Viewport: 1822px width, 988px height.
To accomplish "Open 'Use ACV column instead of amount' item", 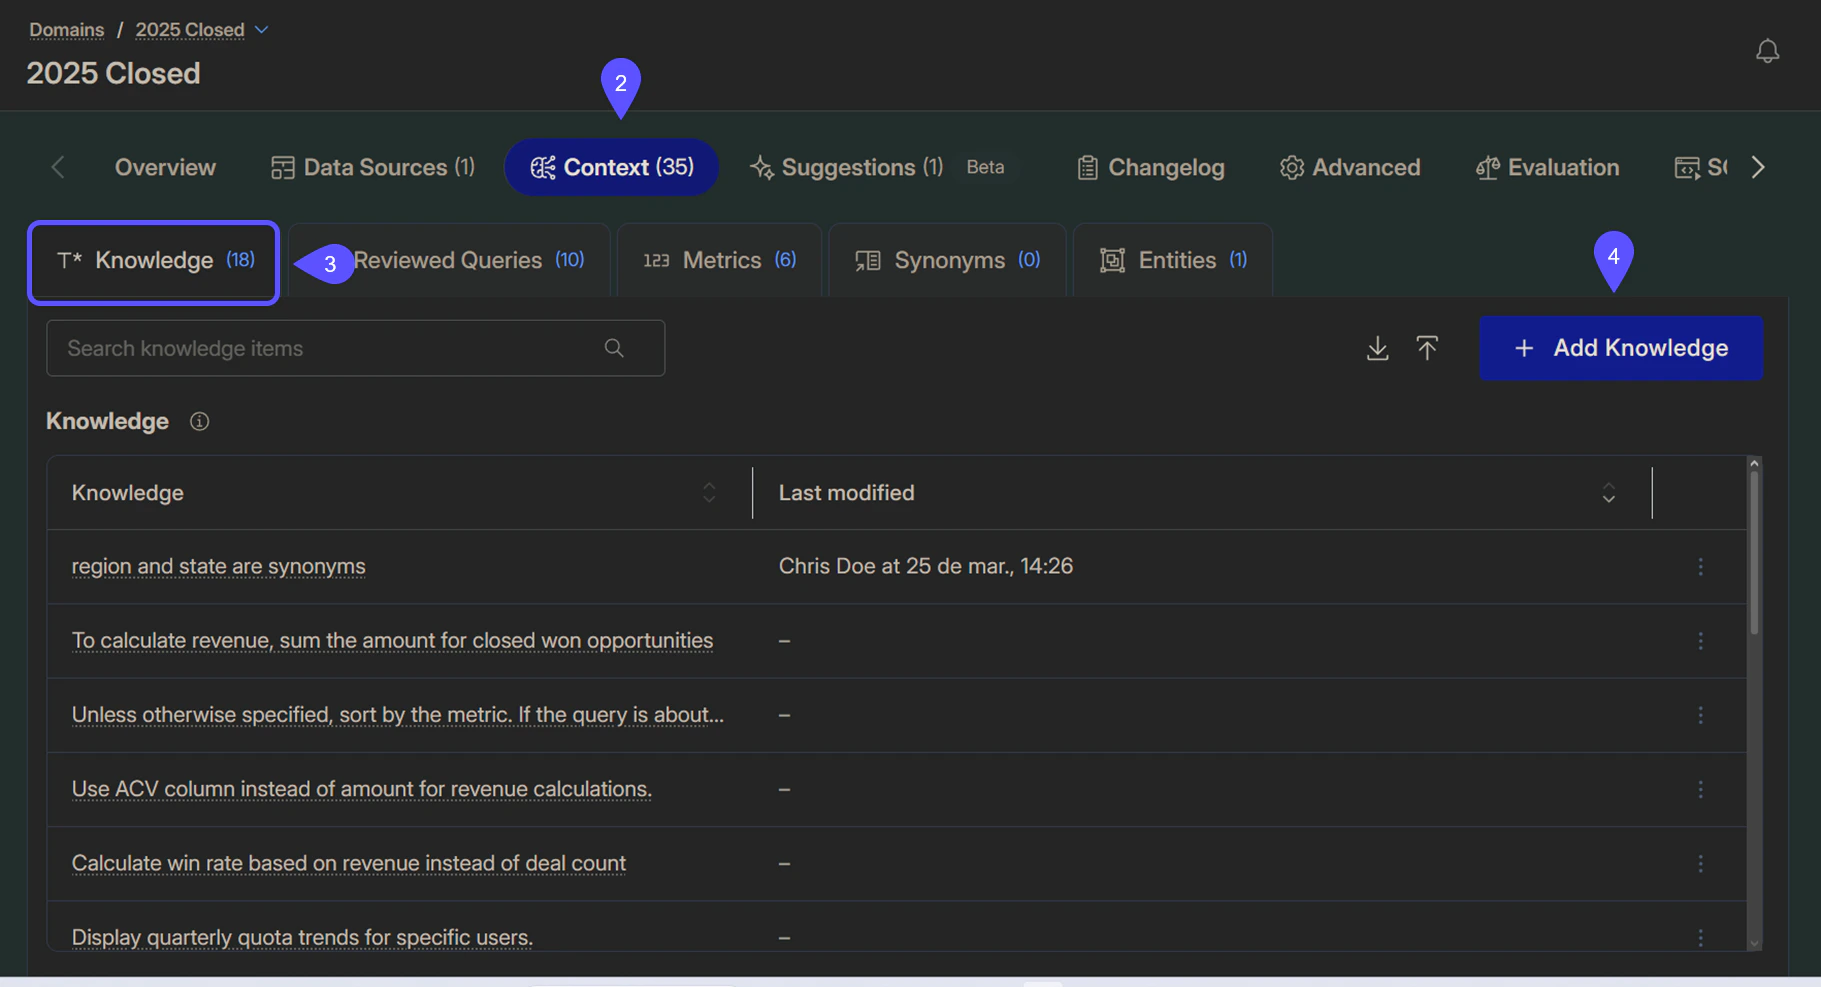I will tap(361, 789).
